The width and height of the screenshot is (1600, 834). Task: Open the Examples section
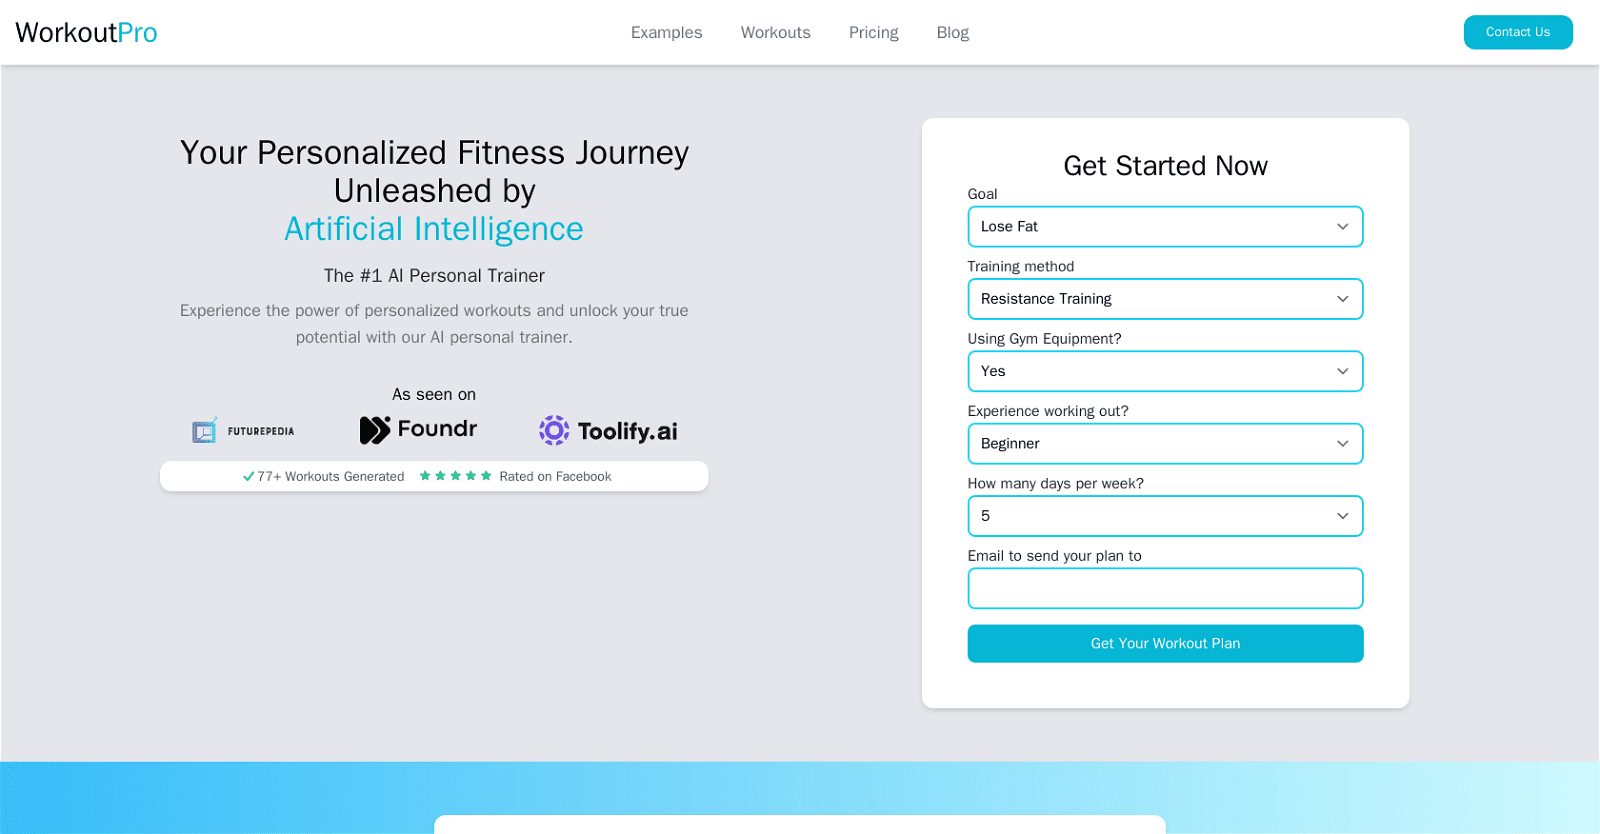666,32
